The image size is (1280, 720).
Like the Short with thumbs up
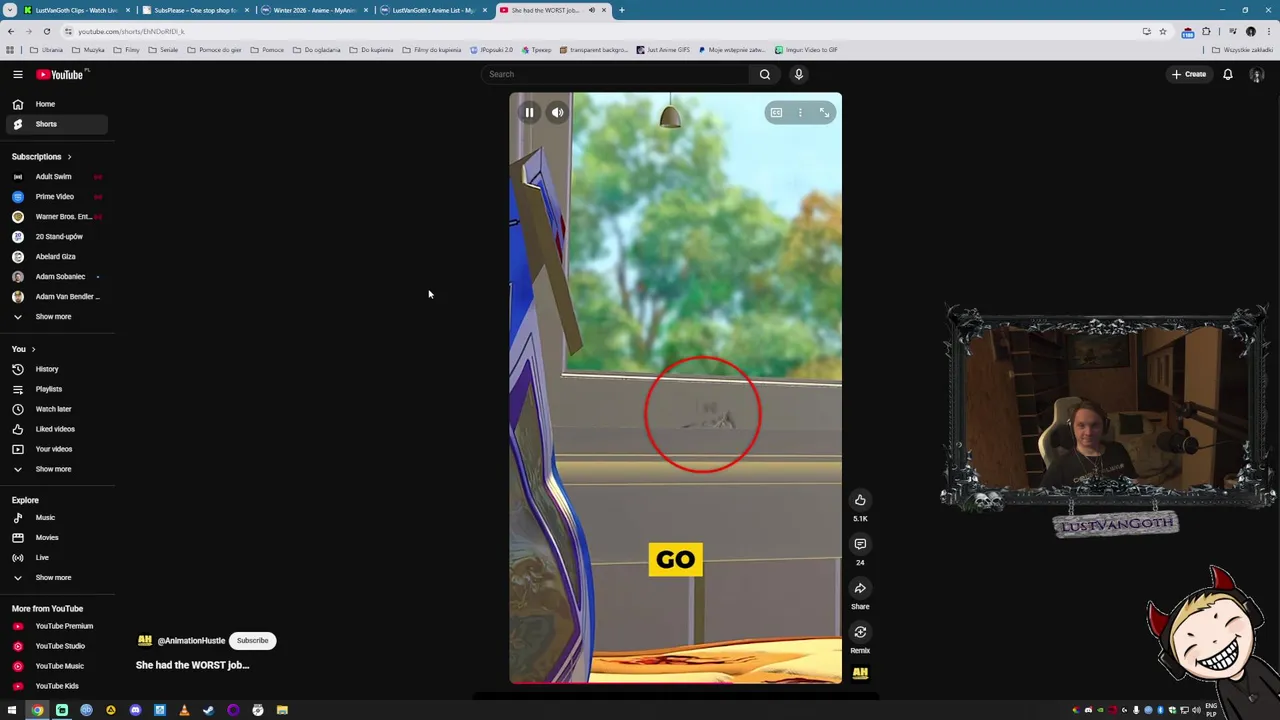(860, 500)
